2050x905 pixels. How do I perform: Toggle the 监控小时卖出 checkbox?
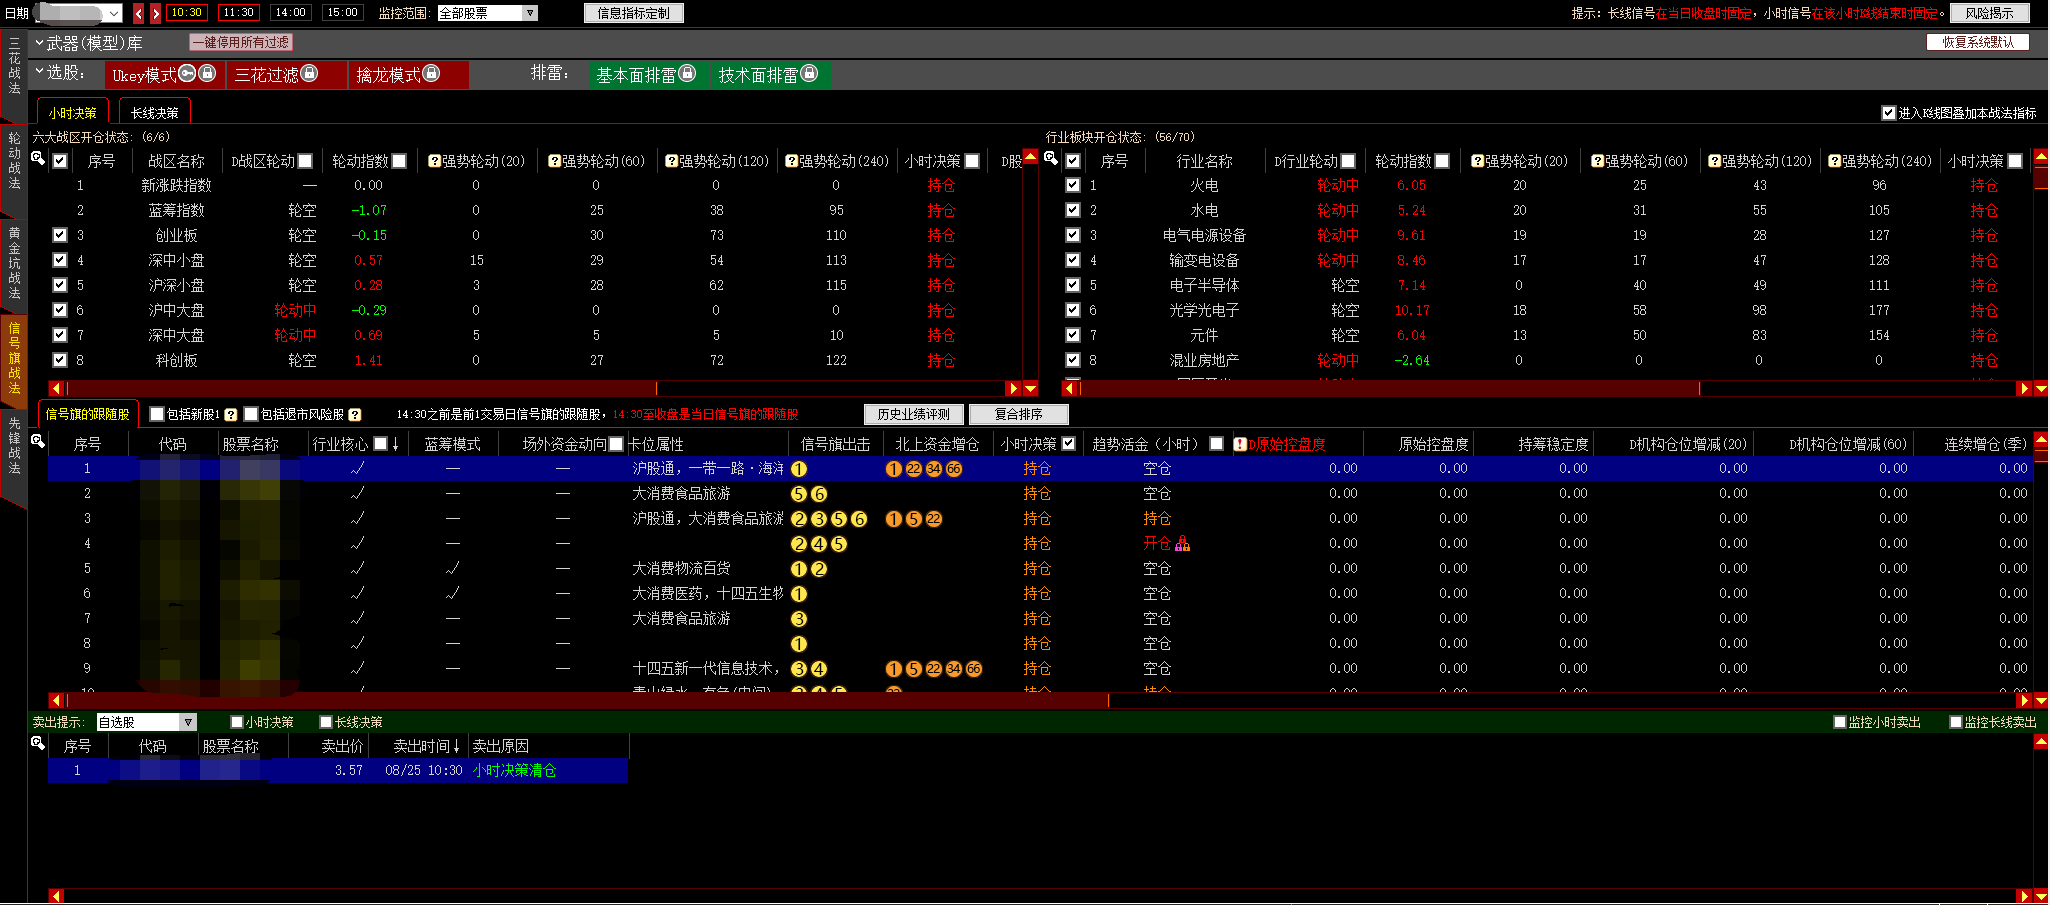(1839, 722)
